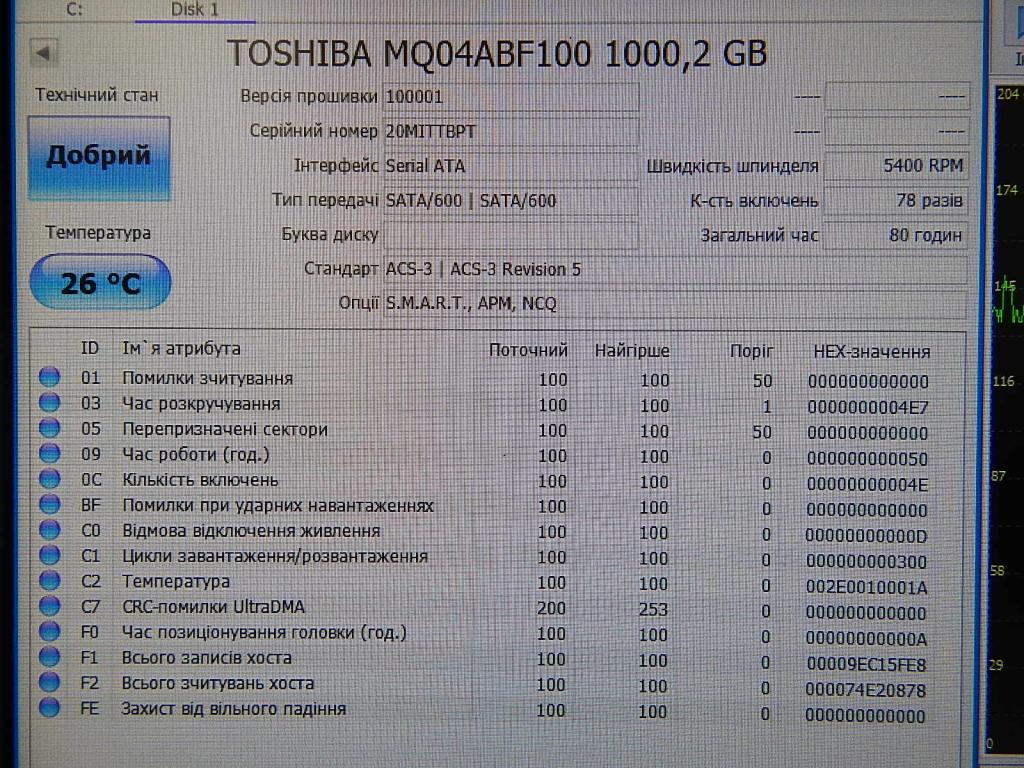Select firmware version field 100001
This screenshot has width=1024, height=768.
pyautogui.click(x=511, y=97)
